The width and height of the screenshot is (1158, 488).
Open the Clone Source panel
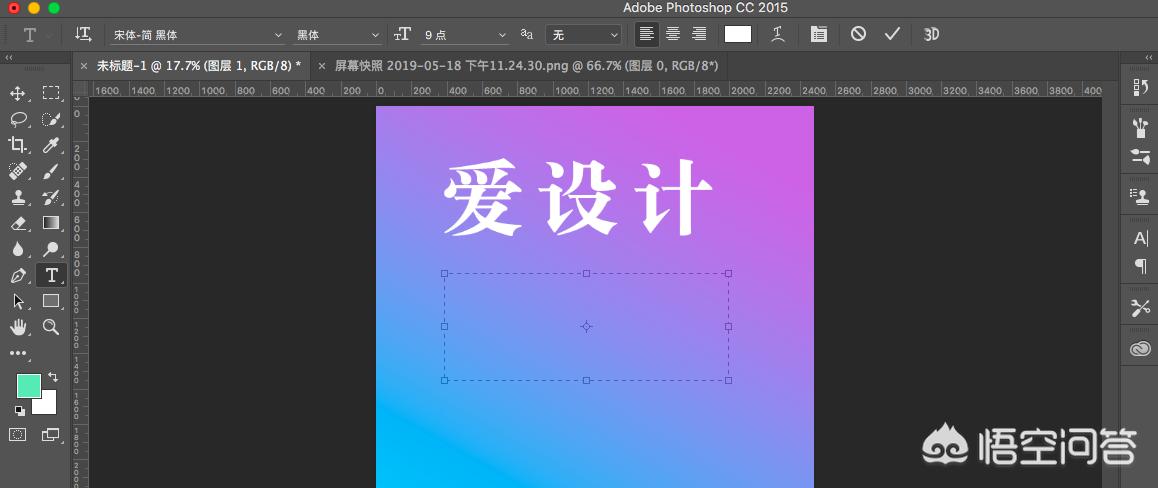point(1140,197)
